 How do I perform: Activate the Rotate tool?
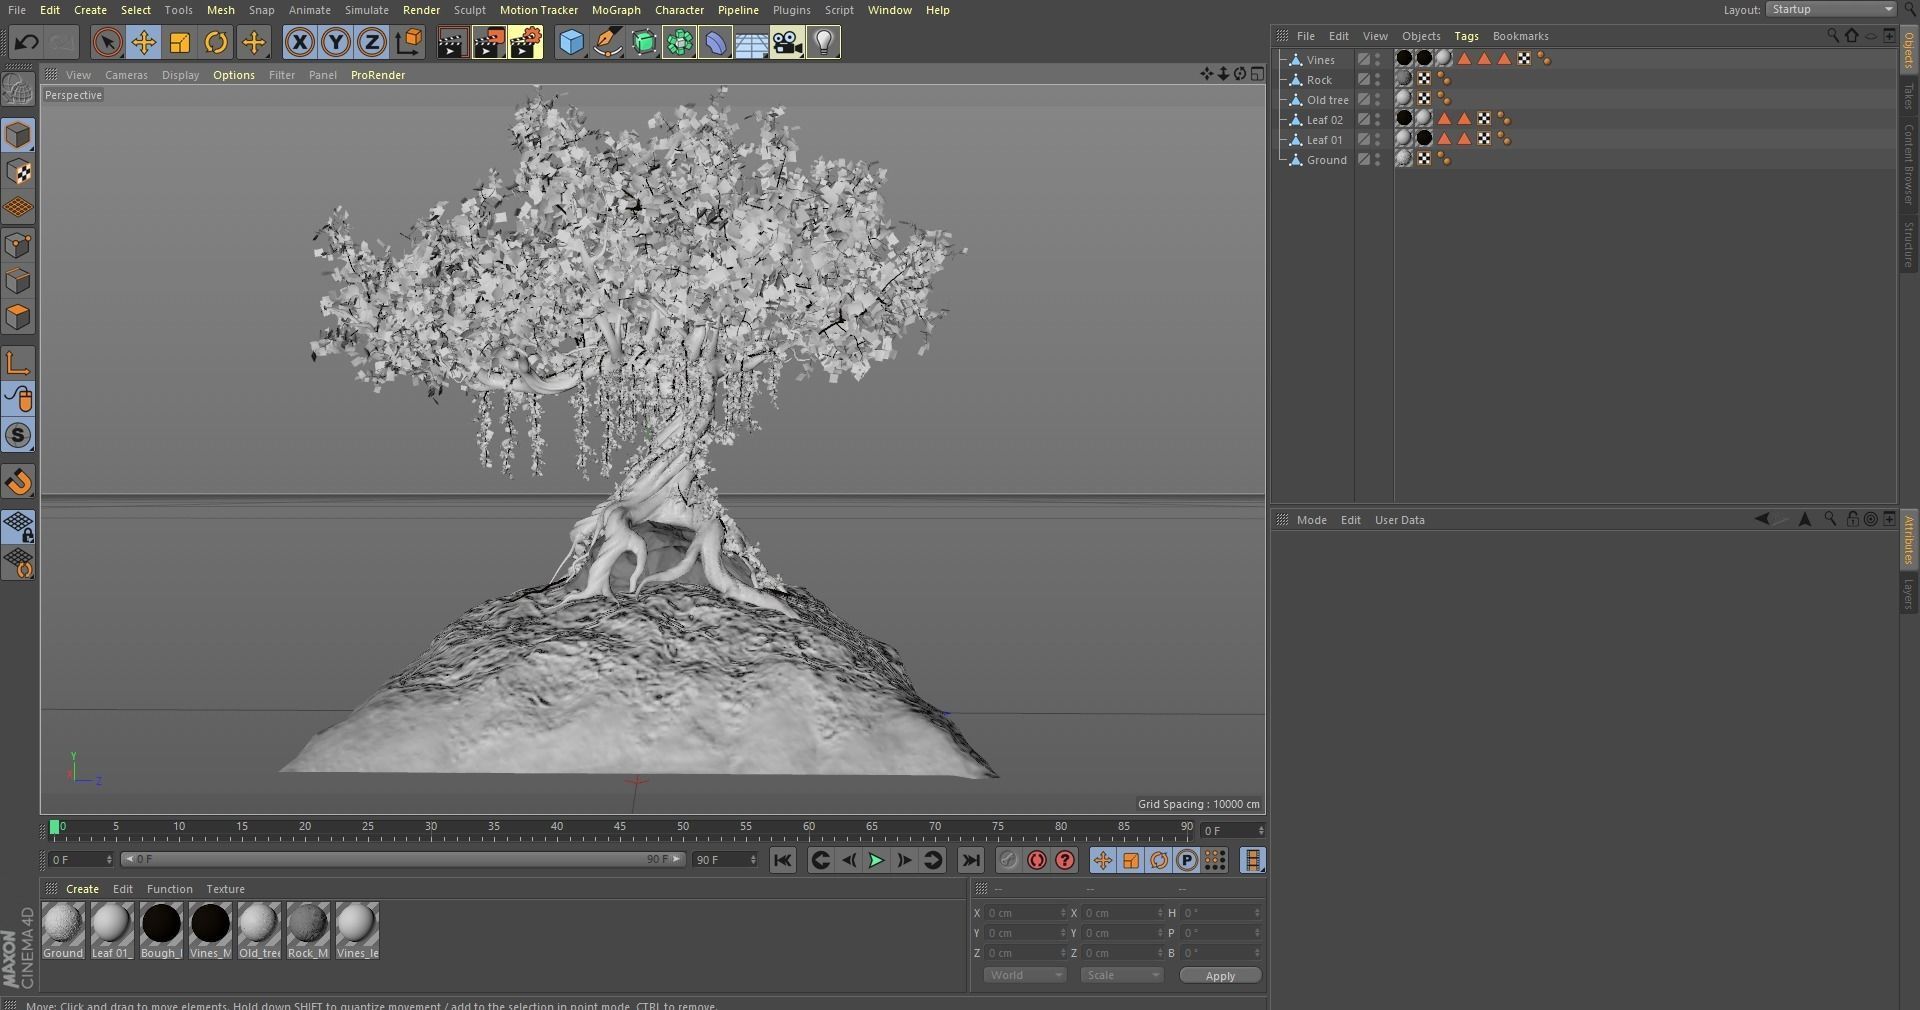pos(216,42)
